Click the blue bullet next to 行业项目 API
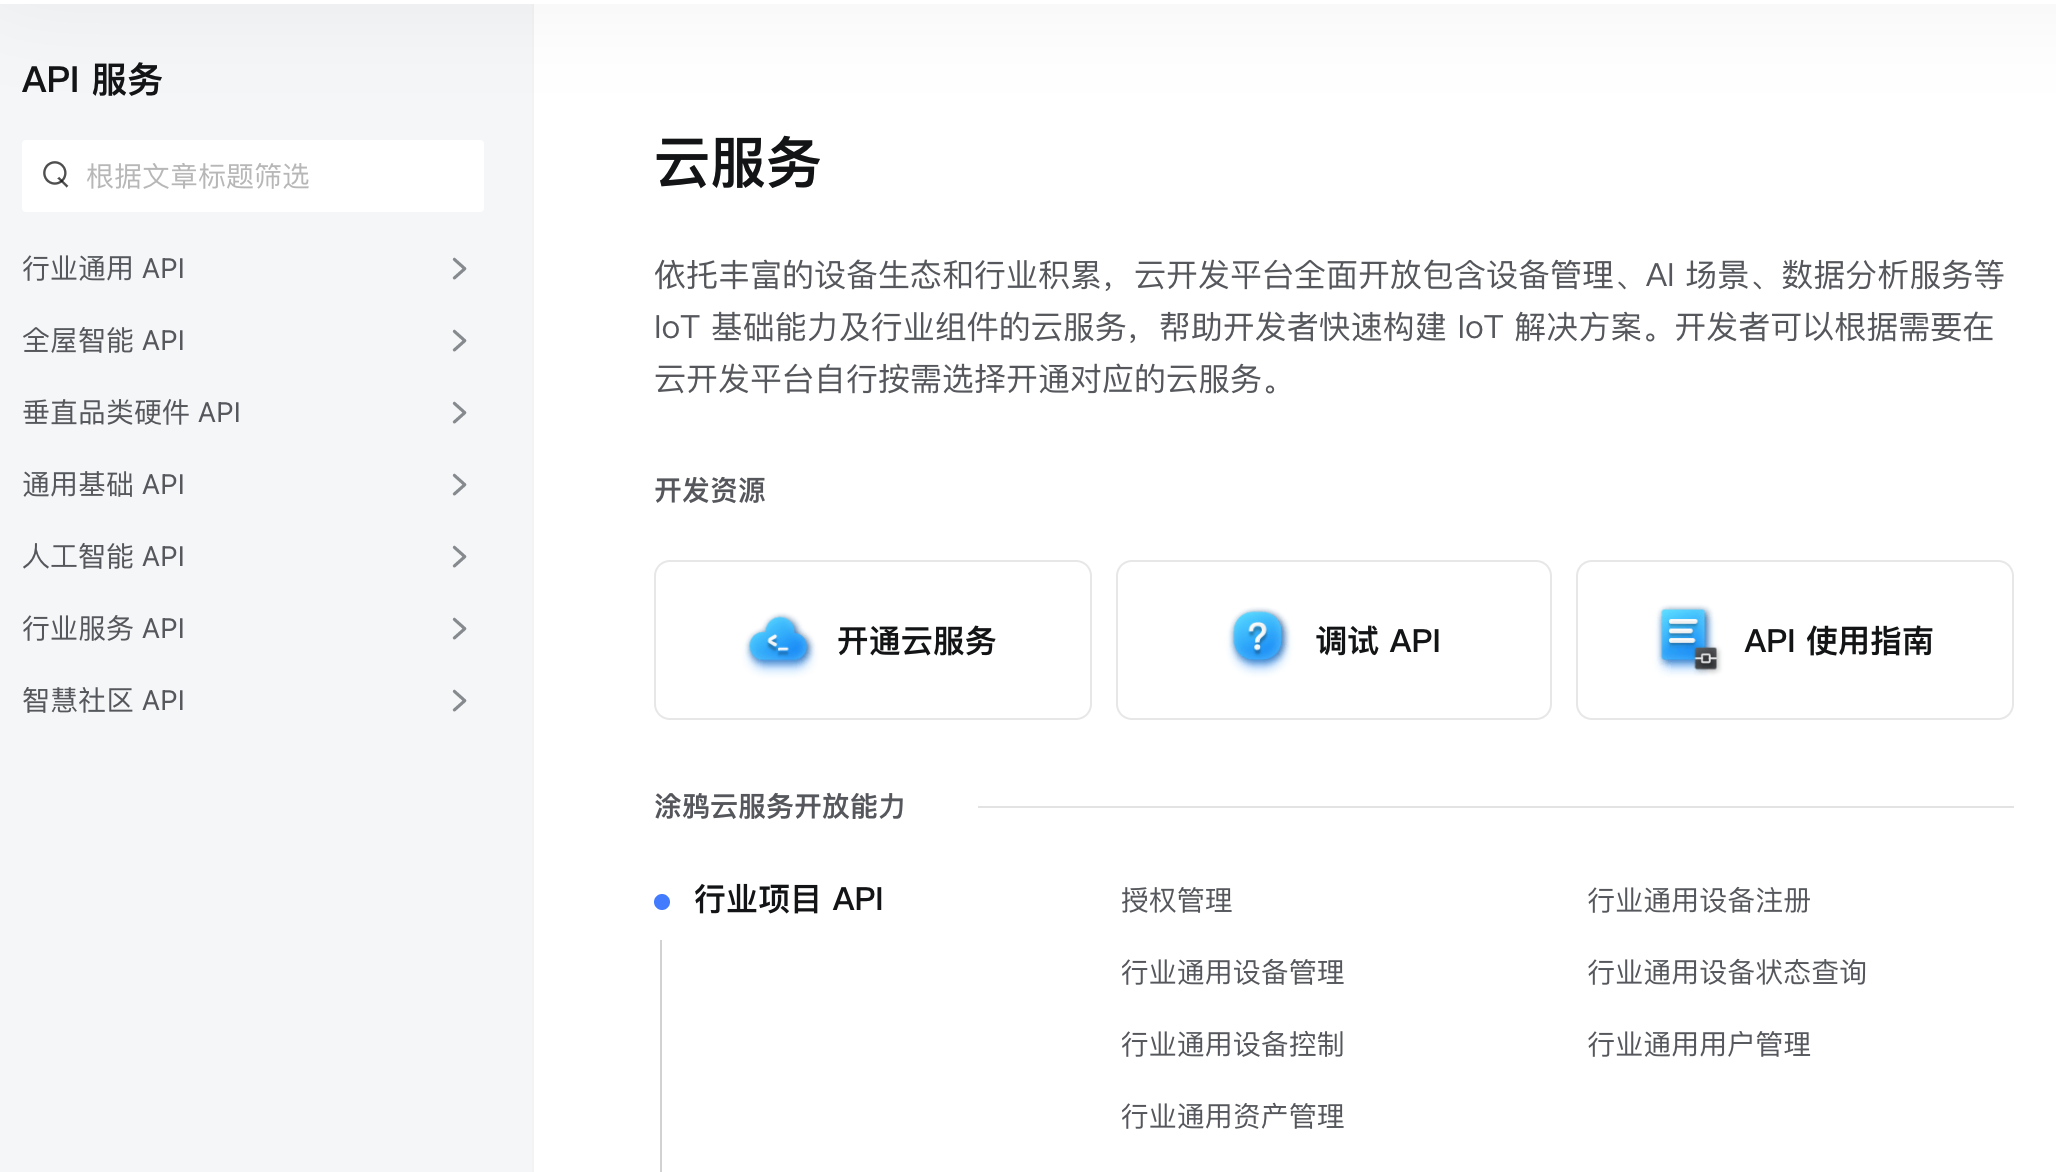This screenshot has width=2056, height=1172. pyautogui.click(x=662, y=901)
